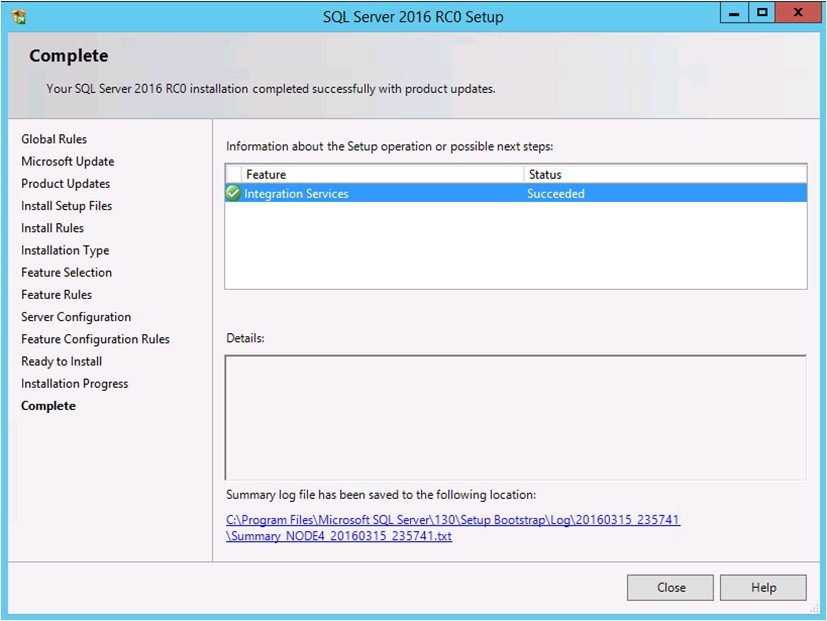The height and width of the screenshot is (621, 827).
Task: Select Server Configuration step in sidebar
Action: click(x=76, y=317)
